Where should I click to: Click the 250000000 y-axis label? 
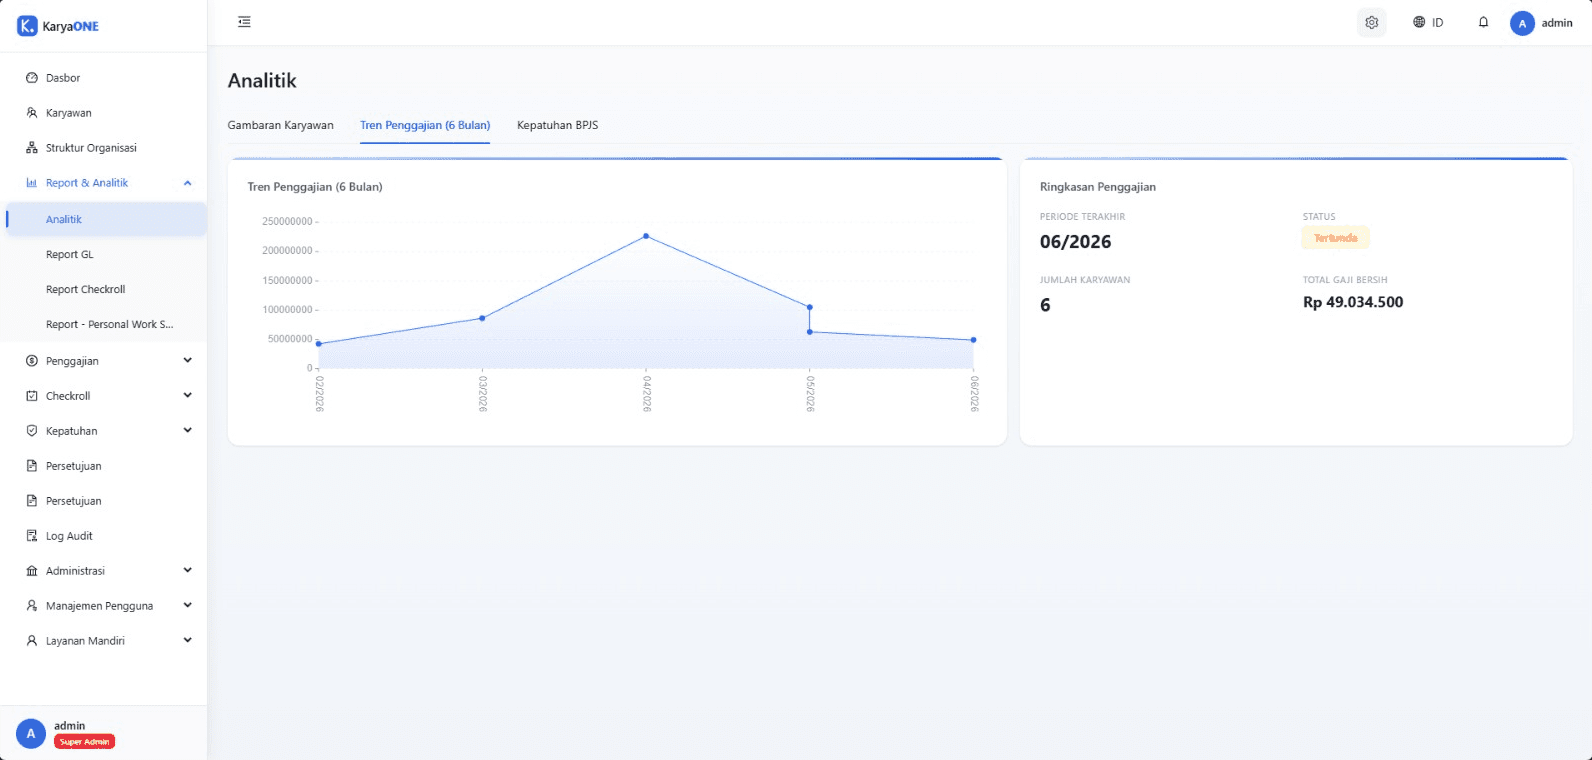click(287, 222)
